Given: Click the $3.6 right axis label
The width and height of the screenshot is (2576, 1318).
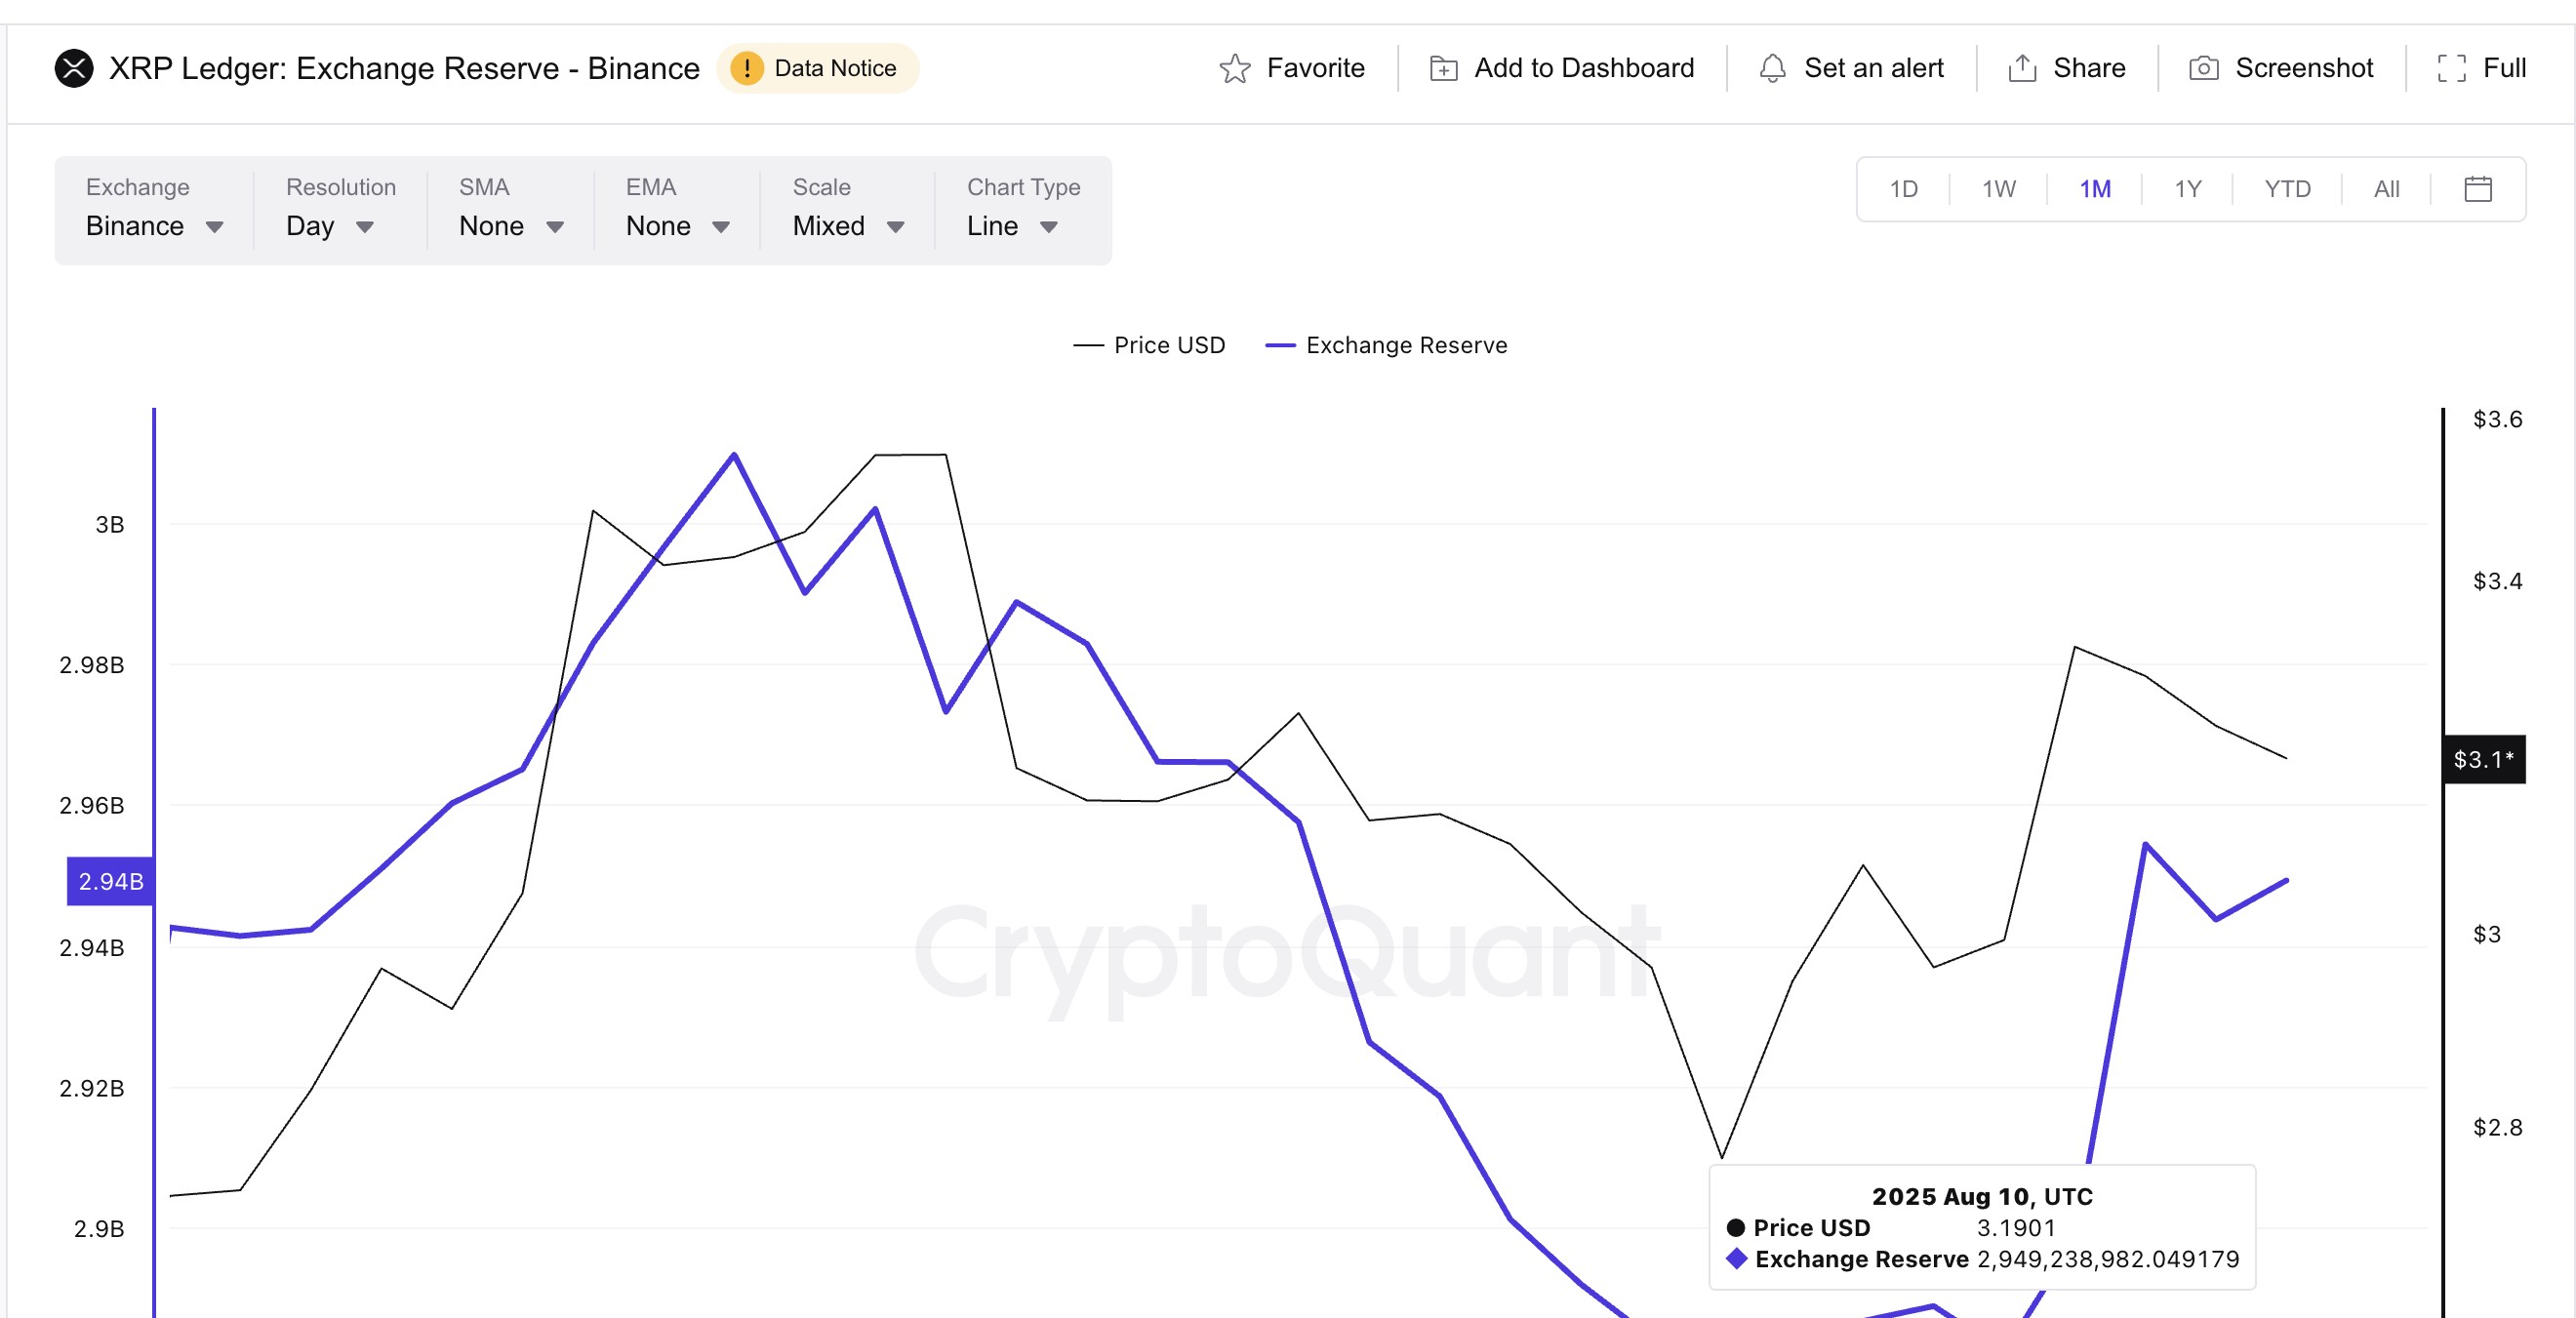Looking at the screenshot, I should click(x=2497, y=419).
